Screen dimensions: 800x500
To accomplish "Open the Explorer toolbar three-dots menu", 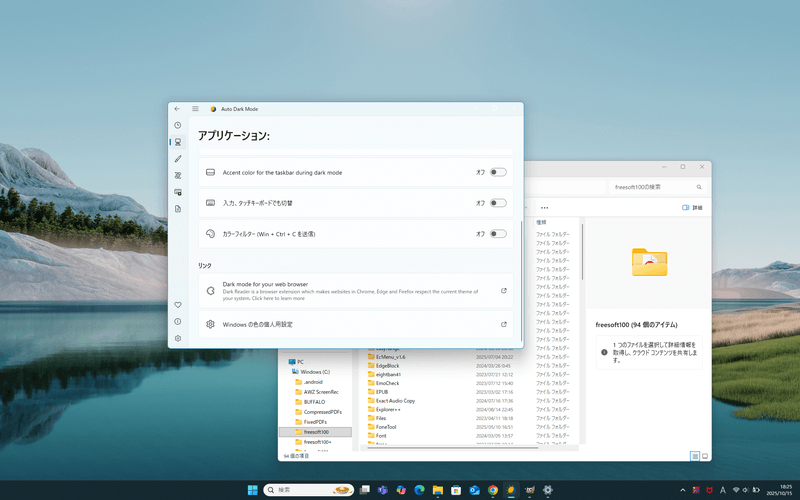I will pyautogui.click(x=544, y=208).
